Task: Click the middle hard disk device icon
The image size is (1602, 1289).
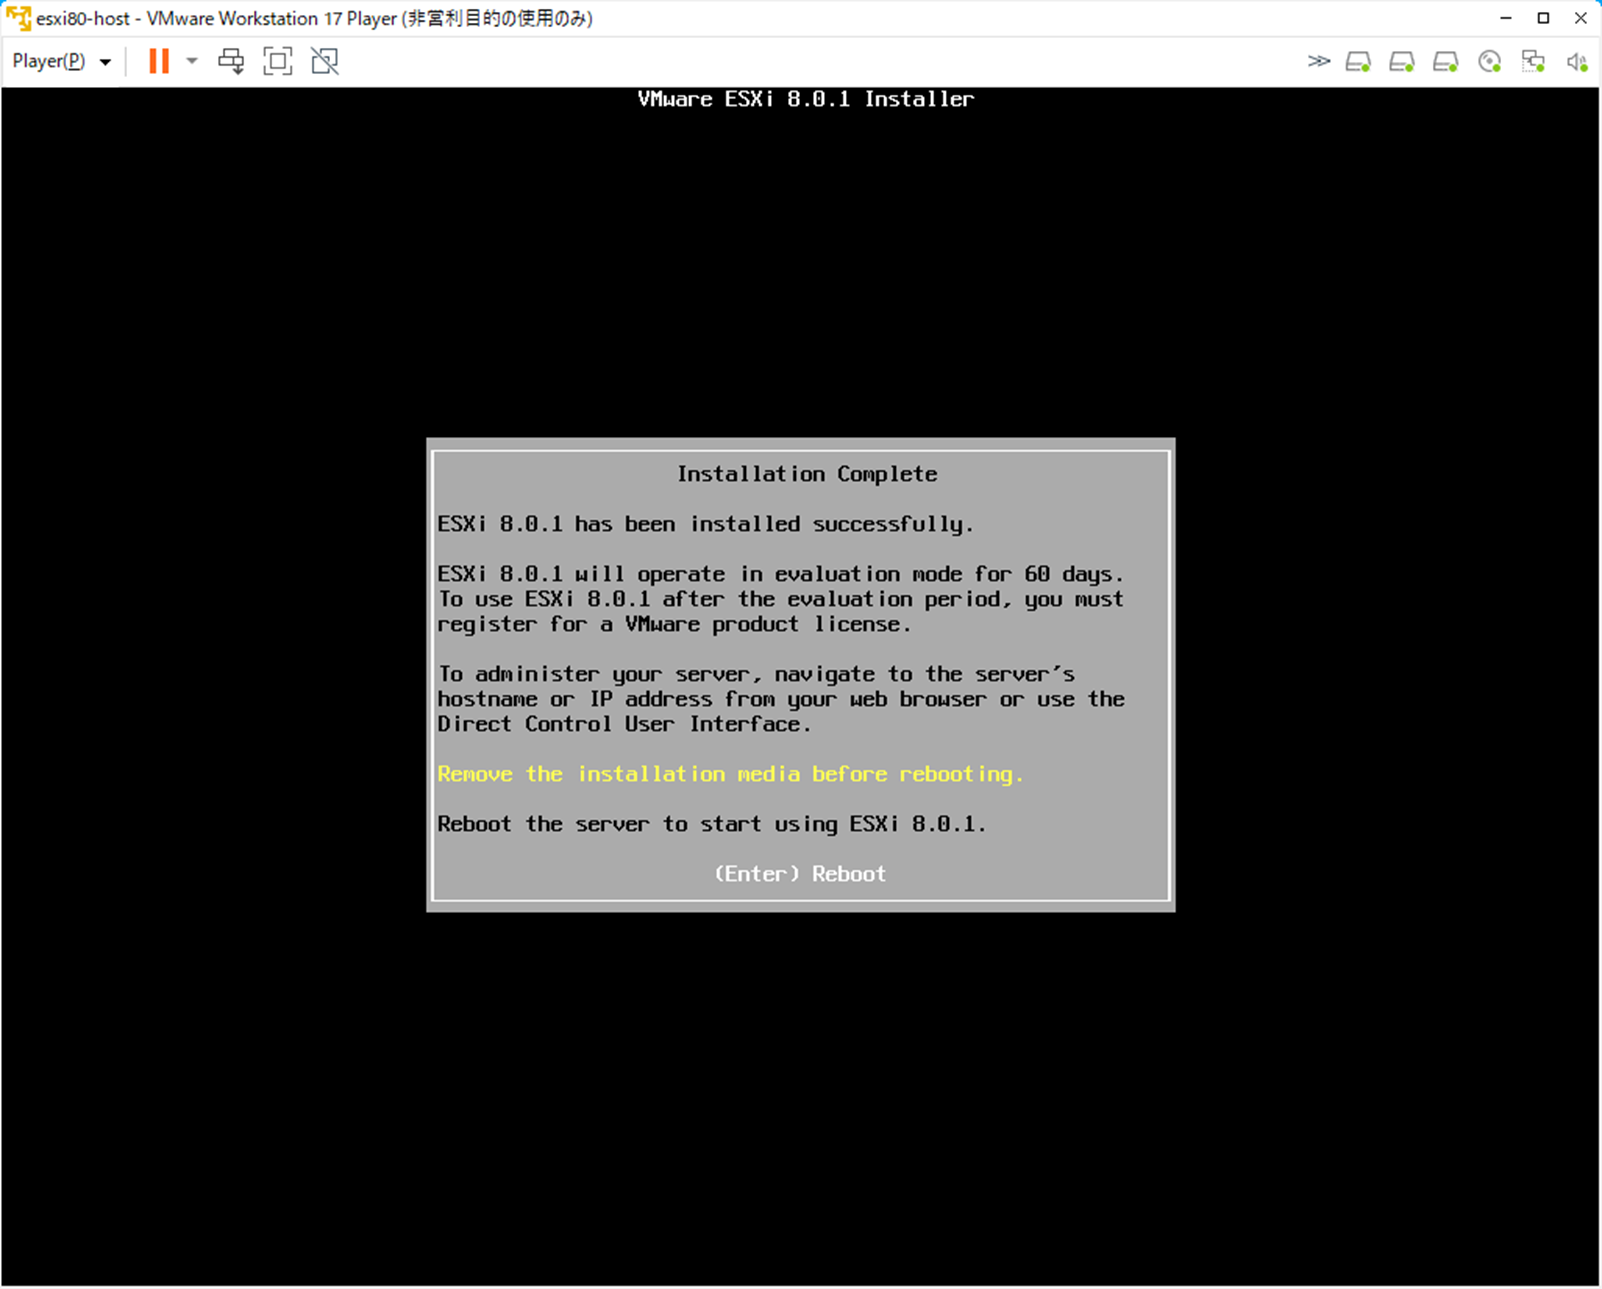Action: (x=1402, y=62)
